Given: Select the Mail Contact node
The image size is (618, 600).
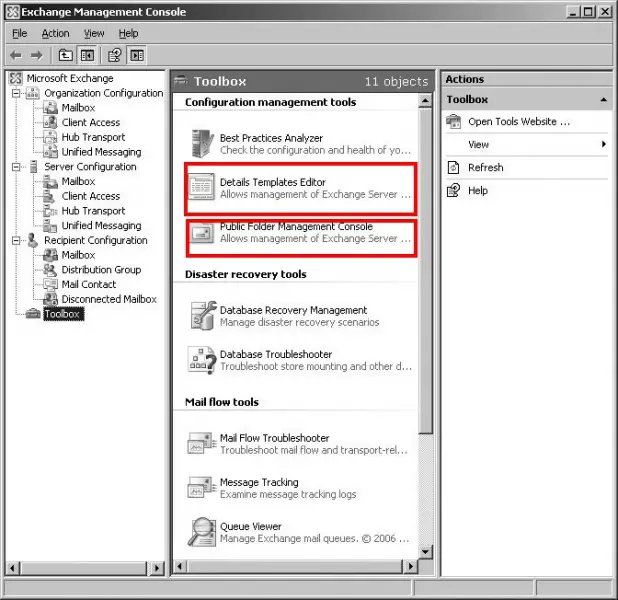Looking at the screenshot, I should coord(89,284).
